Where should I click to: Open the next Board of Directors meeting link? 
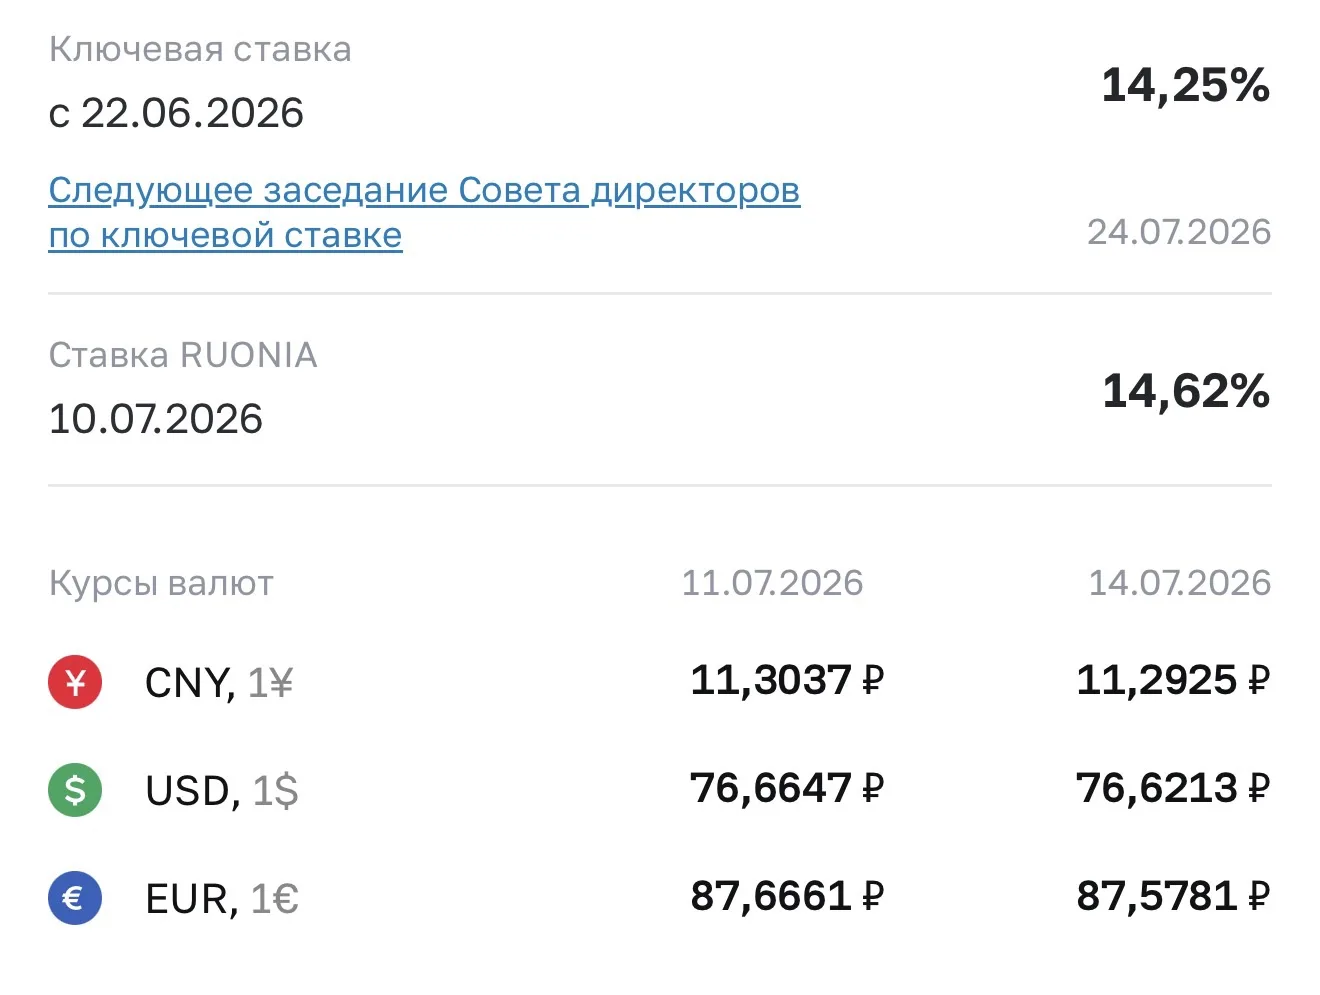(x=424, y=212)
